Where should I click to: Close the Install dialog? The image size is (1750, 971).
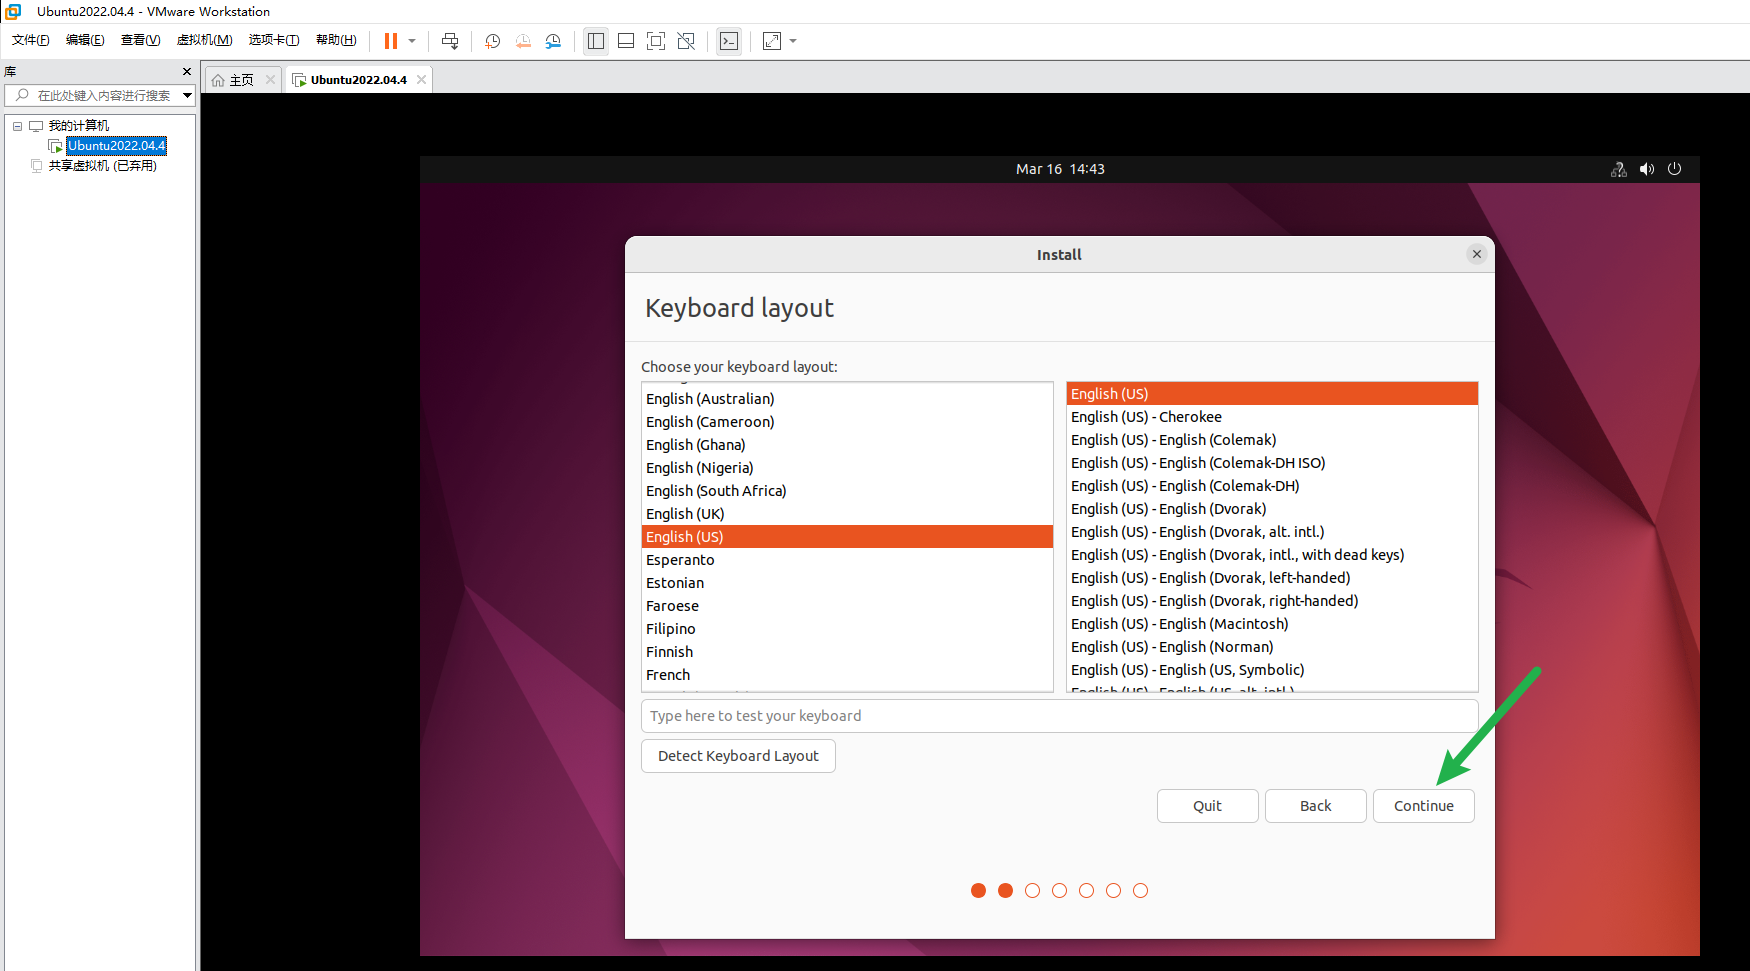click(1477, 254)
